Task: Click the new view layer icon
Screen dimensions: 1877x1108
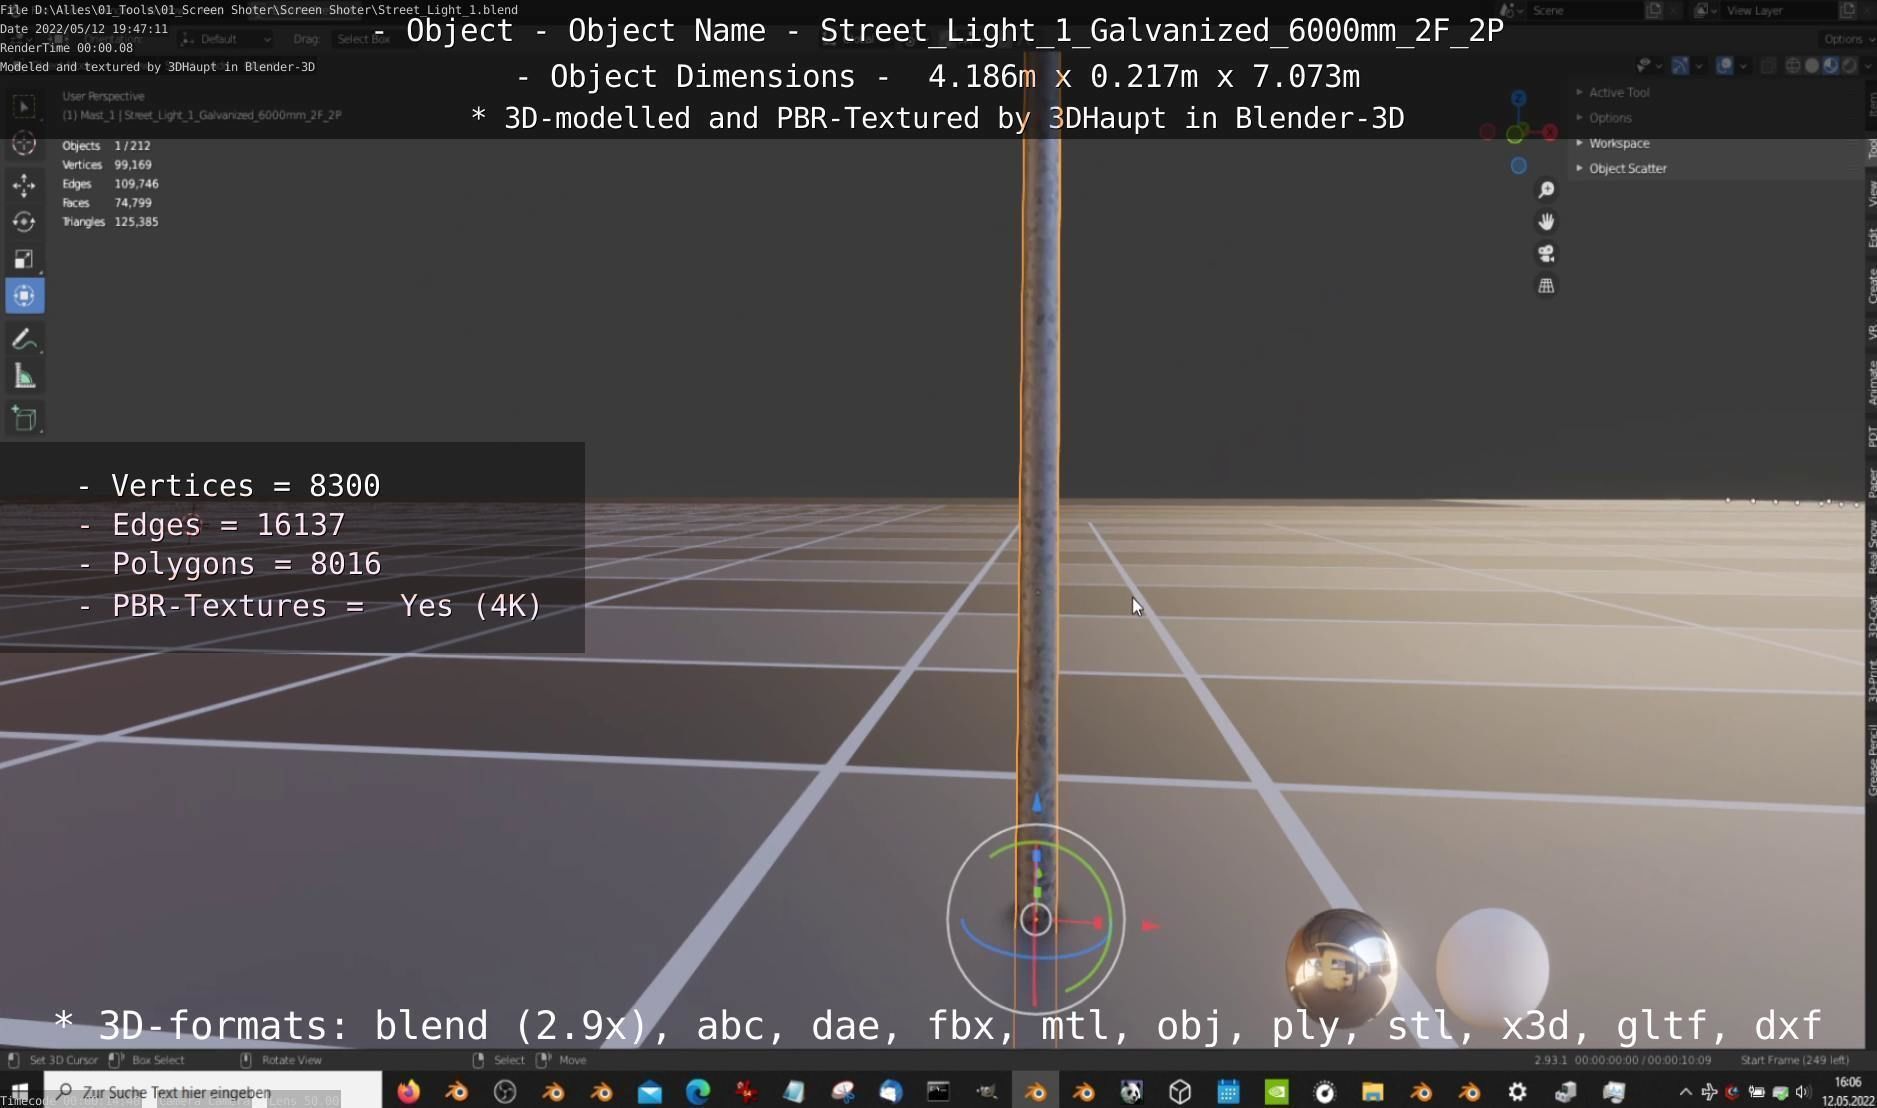Action: (x=1848, y=10)
